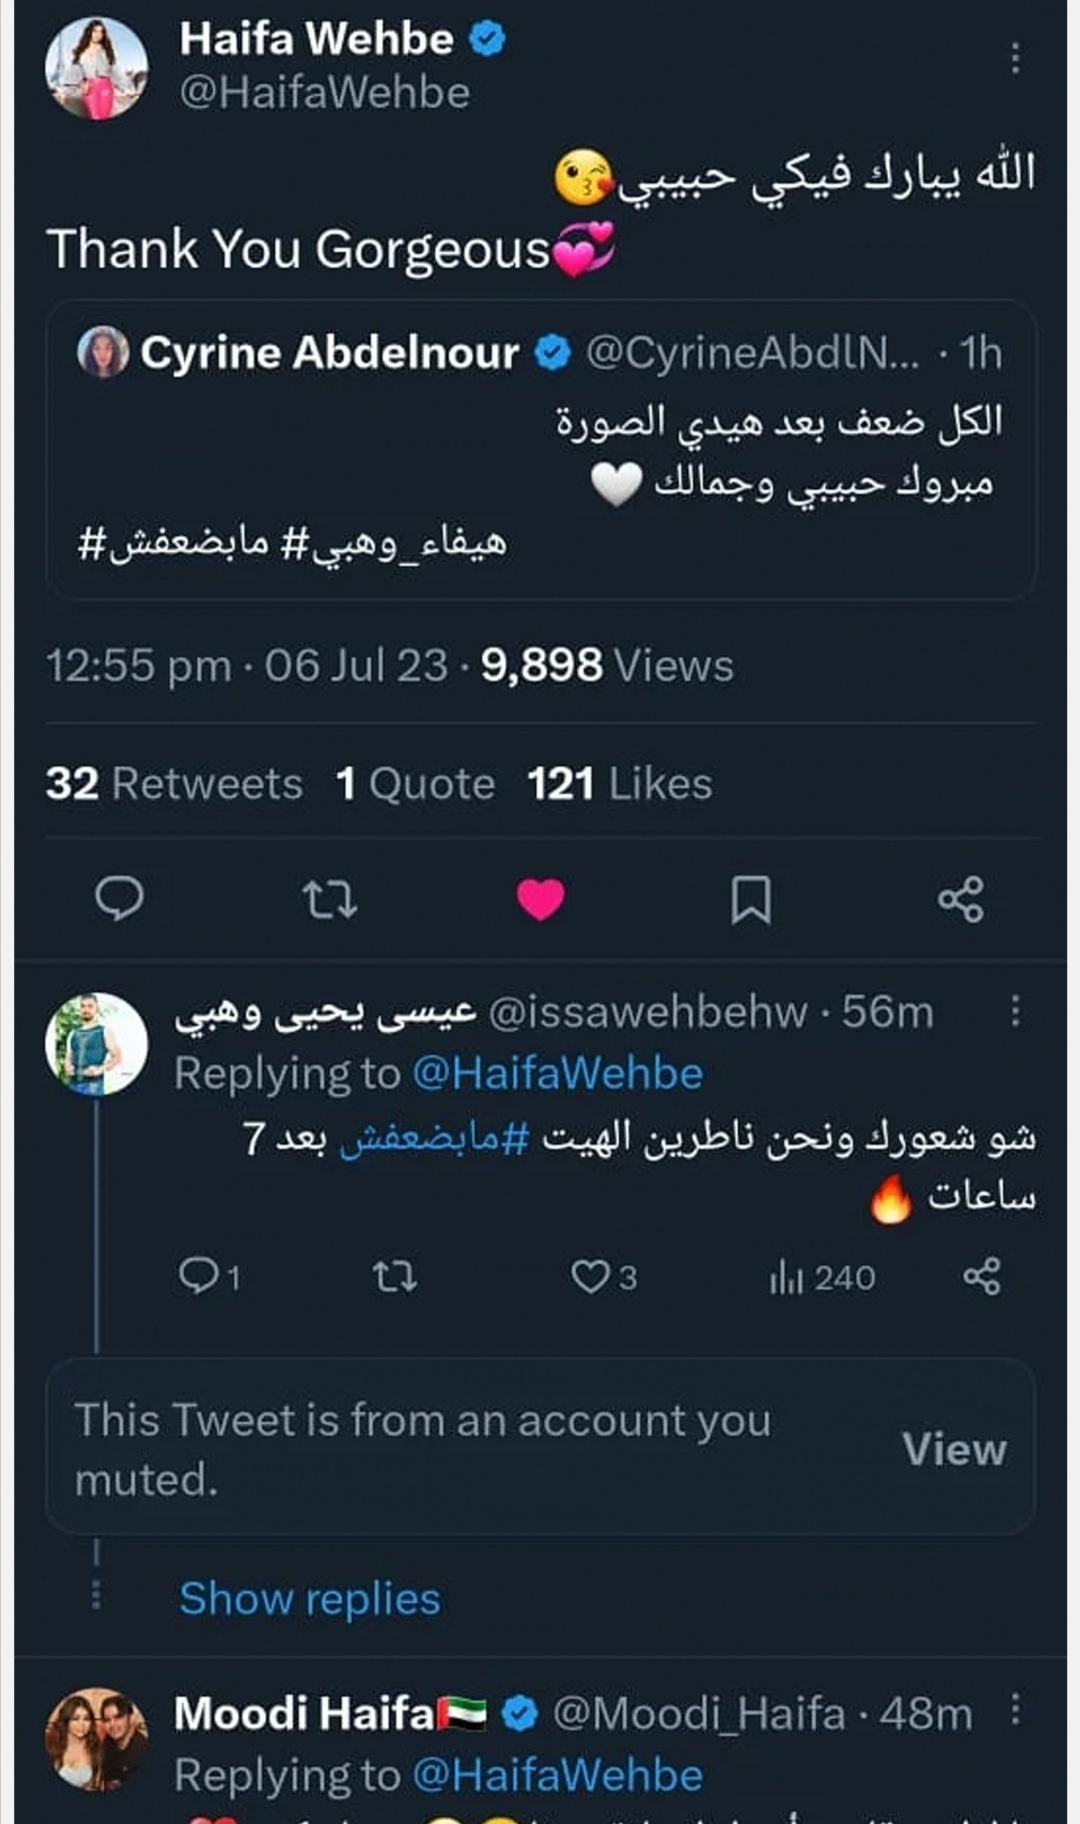Screen dimensions: 1080x1824
Task: Reply to Haifa Wehbe's main tweet
Action: (119, 898)
